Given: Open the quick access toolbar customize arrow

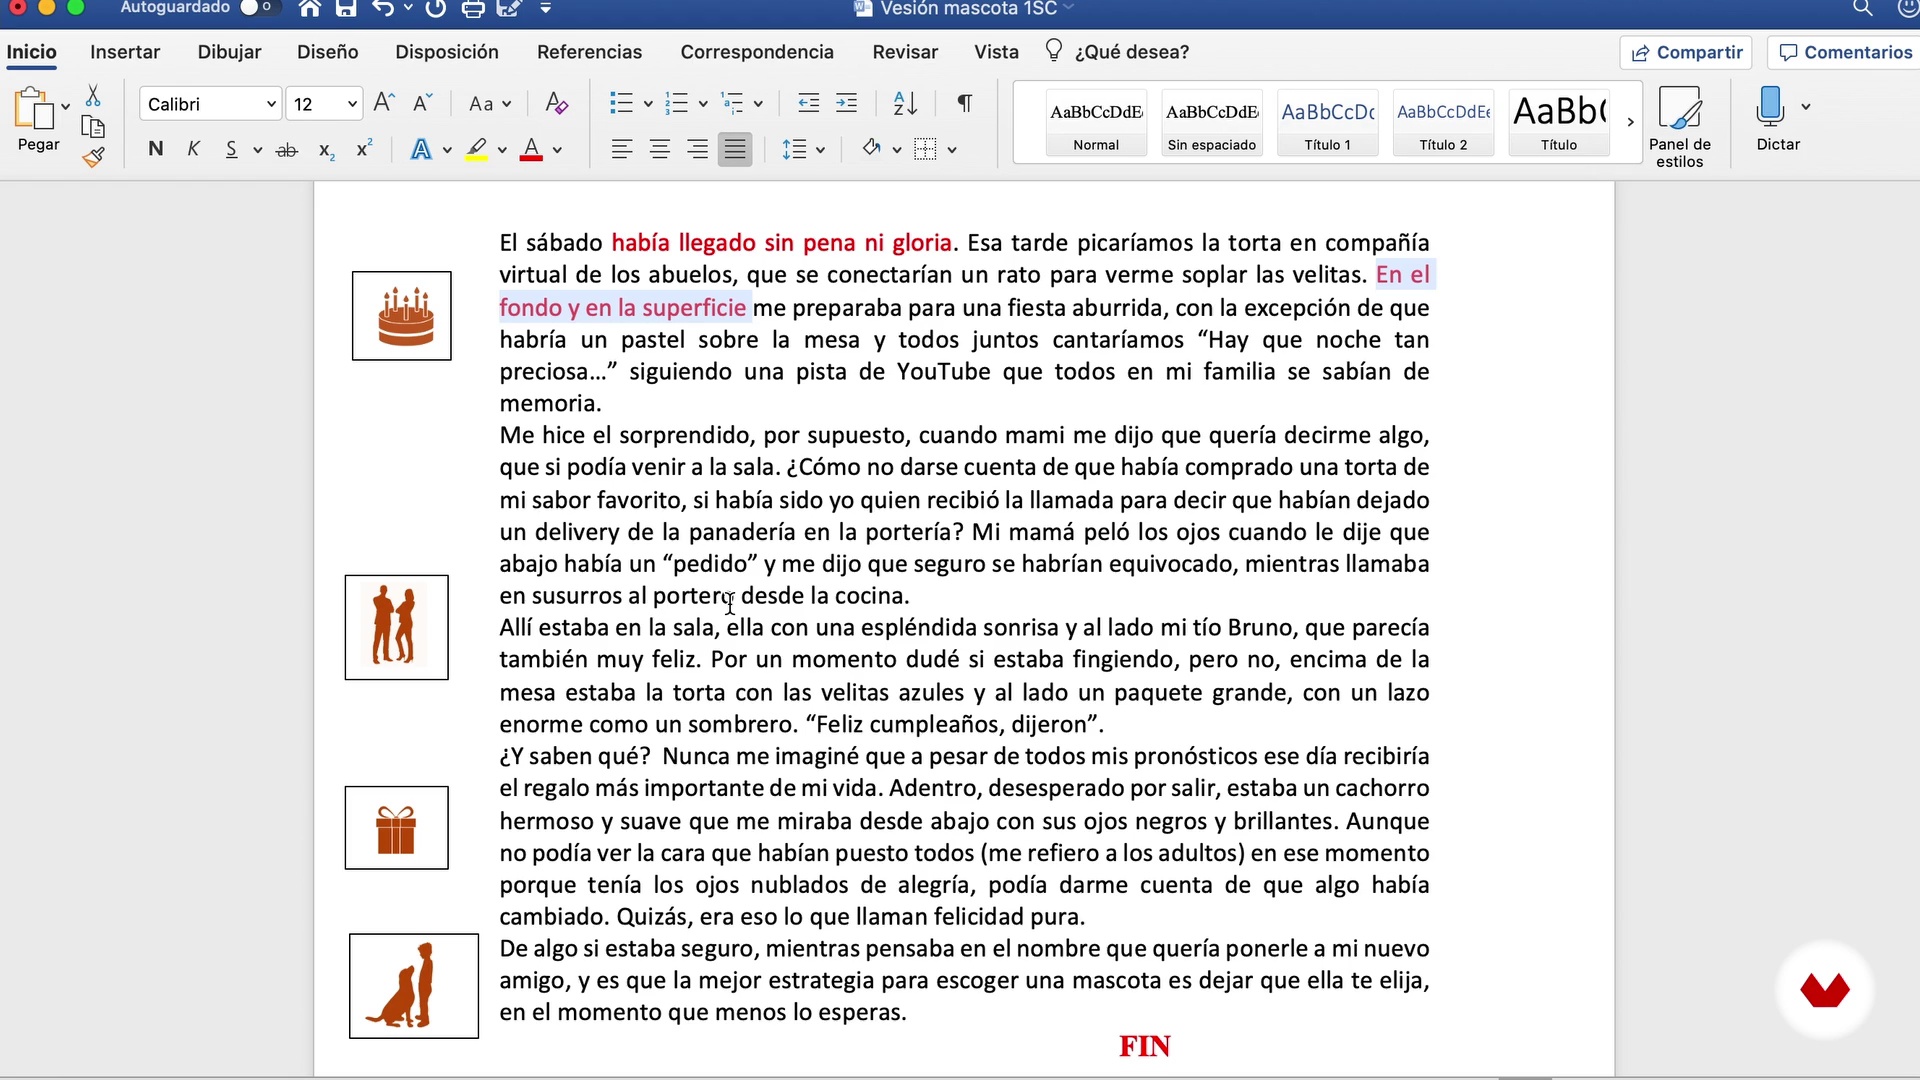Looking at the screenshot, I should click(545, 8).
